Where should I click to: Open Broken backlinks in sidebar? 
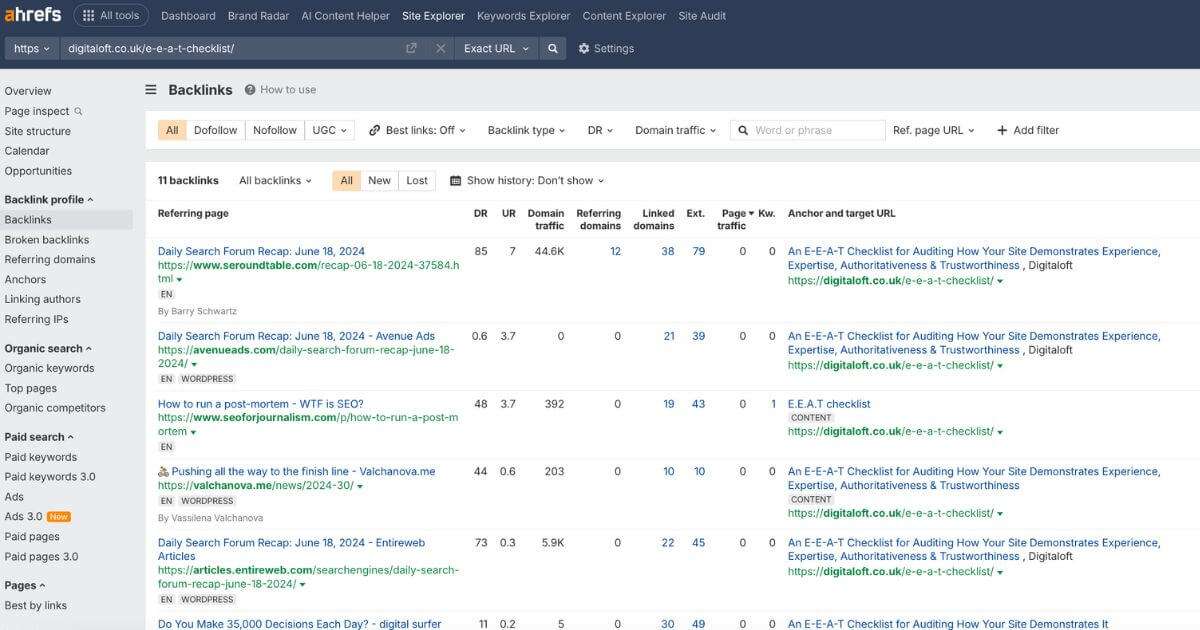point(47,240)
